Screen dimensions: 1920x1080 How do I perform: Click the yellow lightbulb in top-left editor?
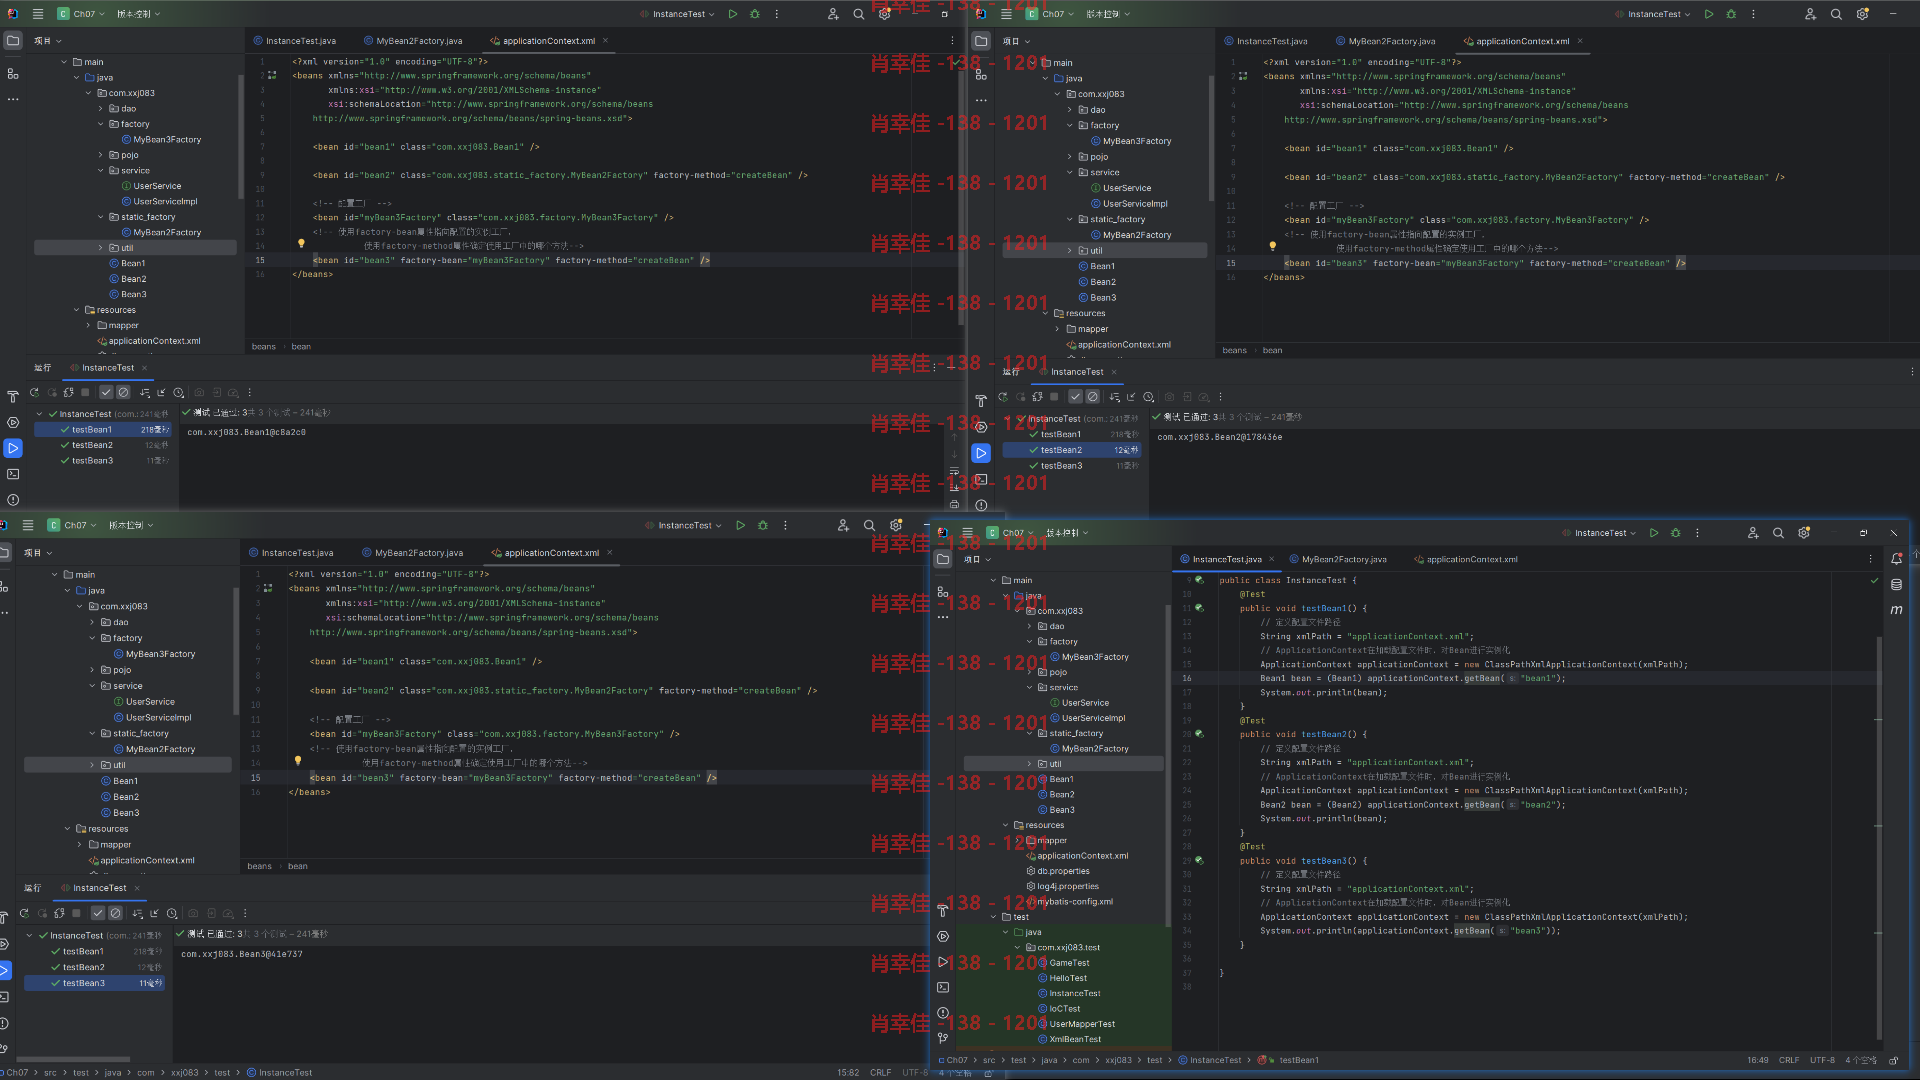click(301, 243)
